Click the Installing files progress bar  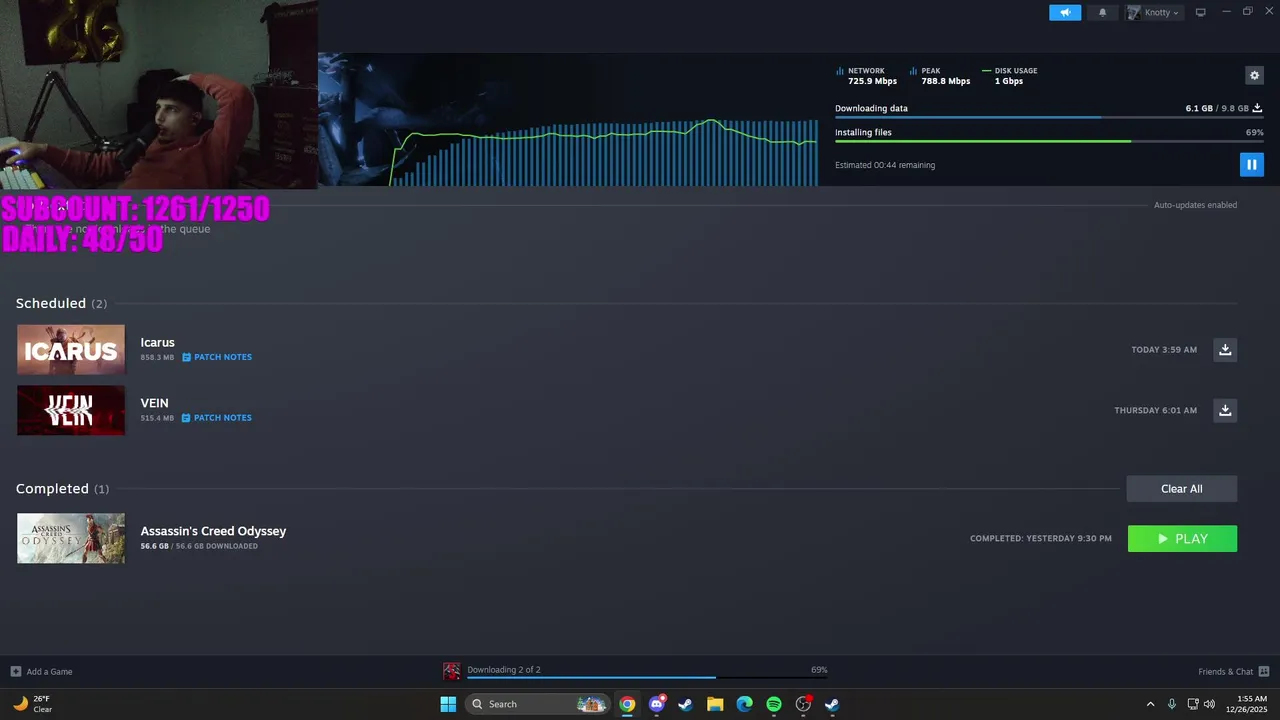click(x=1048, y=141)
